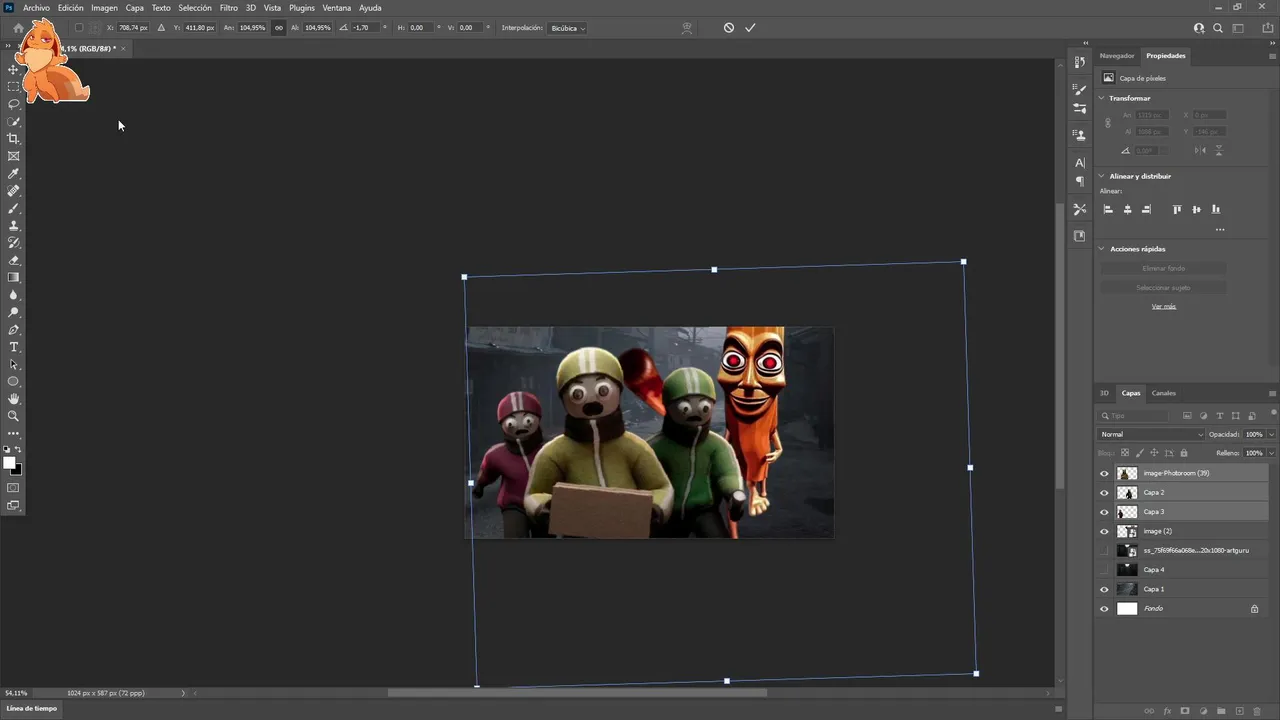Switch to the Navegador tab
Screen dimensions: 1280x720
coord(1117,56)
